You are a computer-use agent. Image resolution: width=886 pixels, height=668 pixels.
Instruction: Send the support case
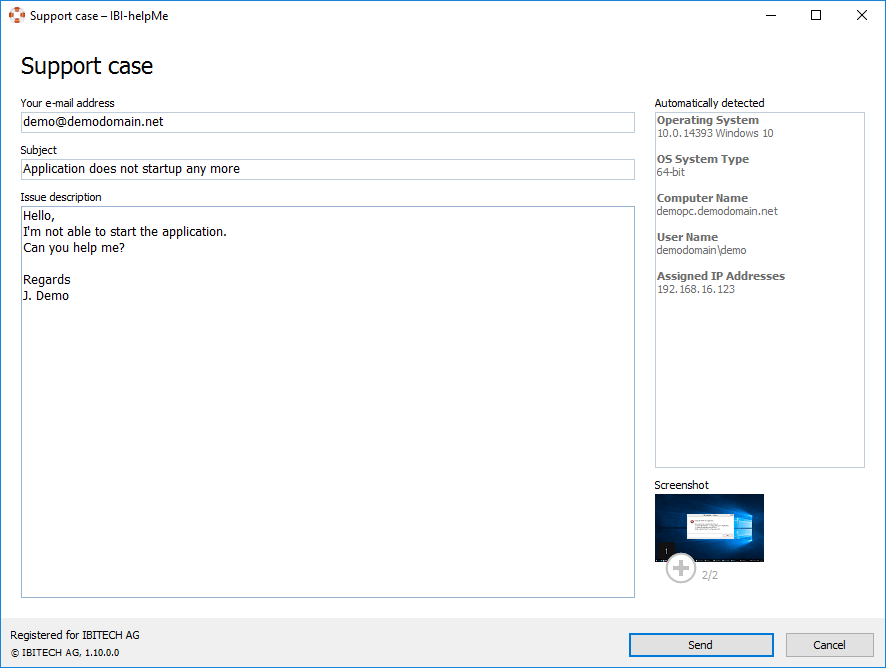(x=700, y=645)
